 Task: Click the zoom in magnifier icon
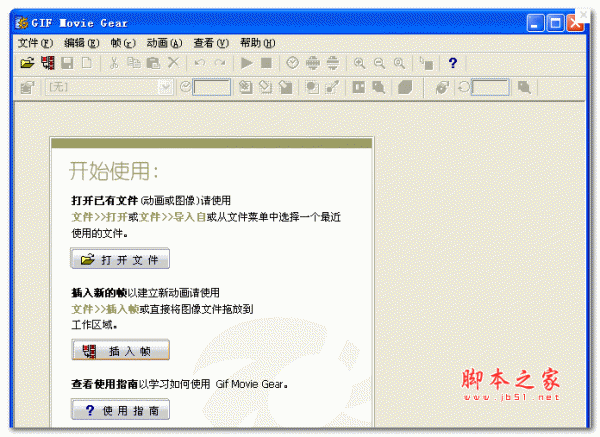click(359, 63)
